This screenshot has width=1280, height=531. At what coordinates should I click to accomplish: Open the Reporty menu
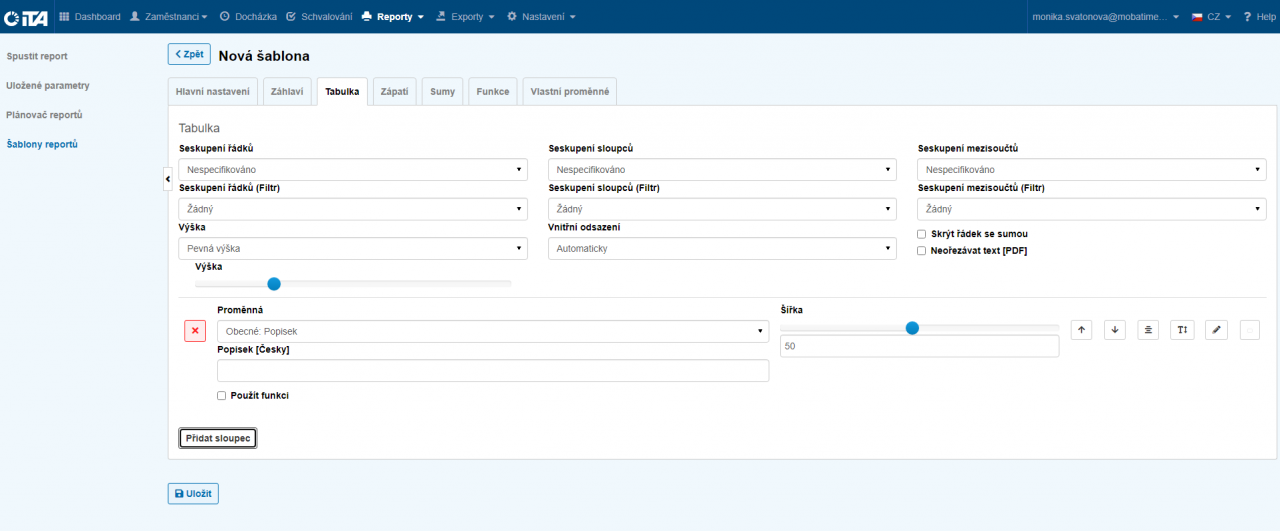click(x=393, y=17)
